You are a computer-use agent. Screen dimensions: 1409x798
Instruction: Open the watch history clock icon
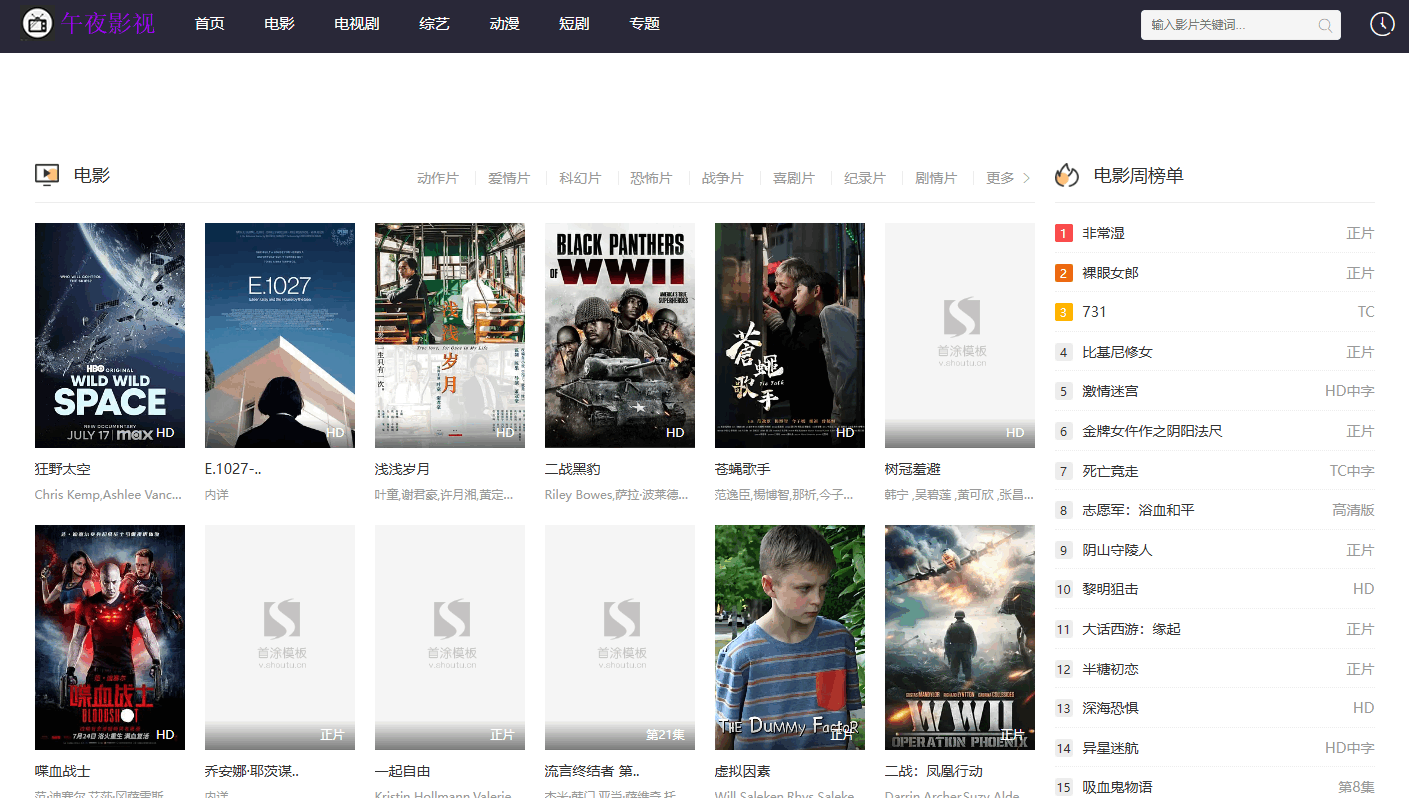(x=1382, y=24)
